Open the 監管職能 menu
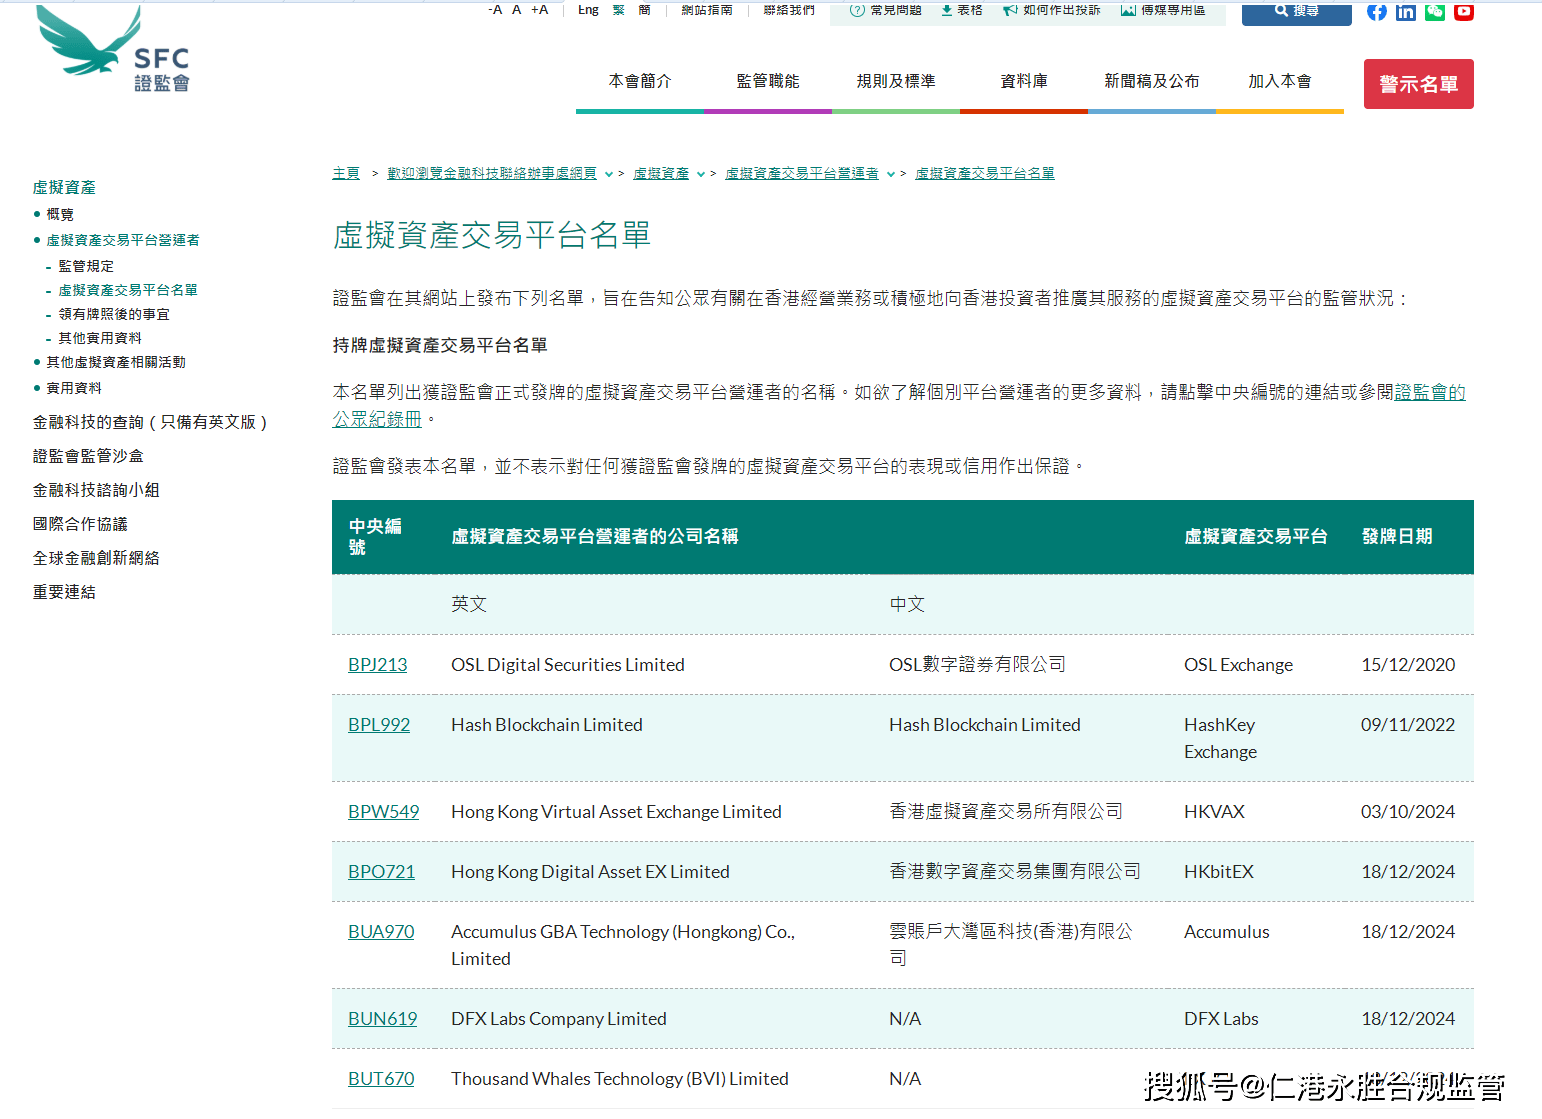 (768, 82)
